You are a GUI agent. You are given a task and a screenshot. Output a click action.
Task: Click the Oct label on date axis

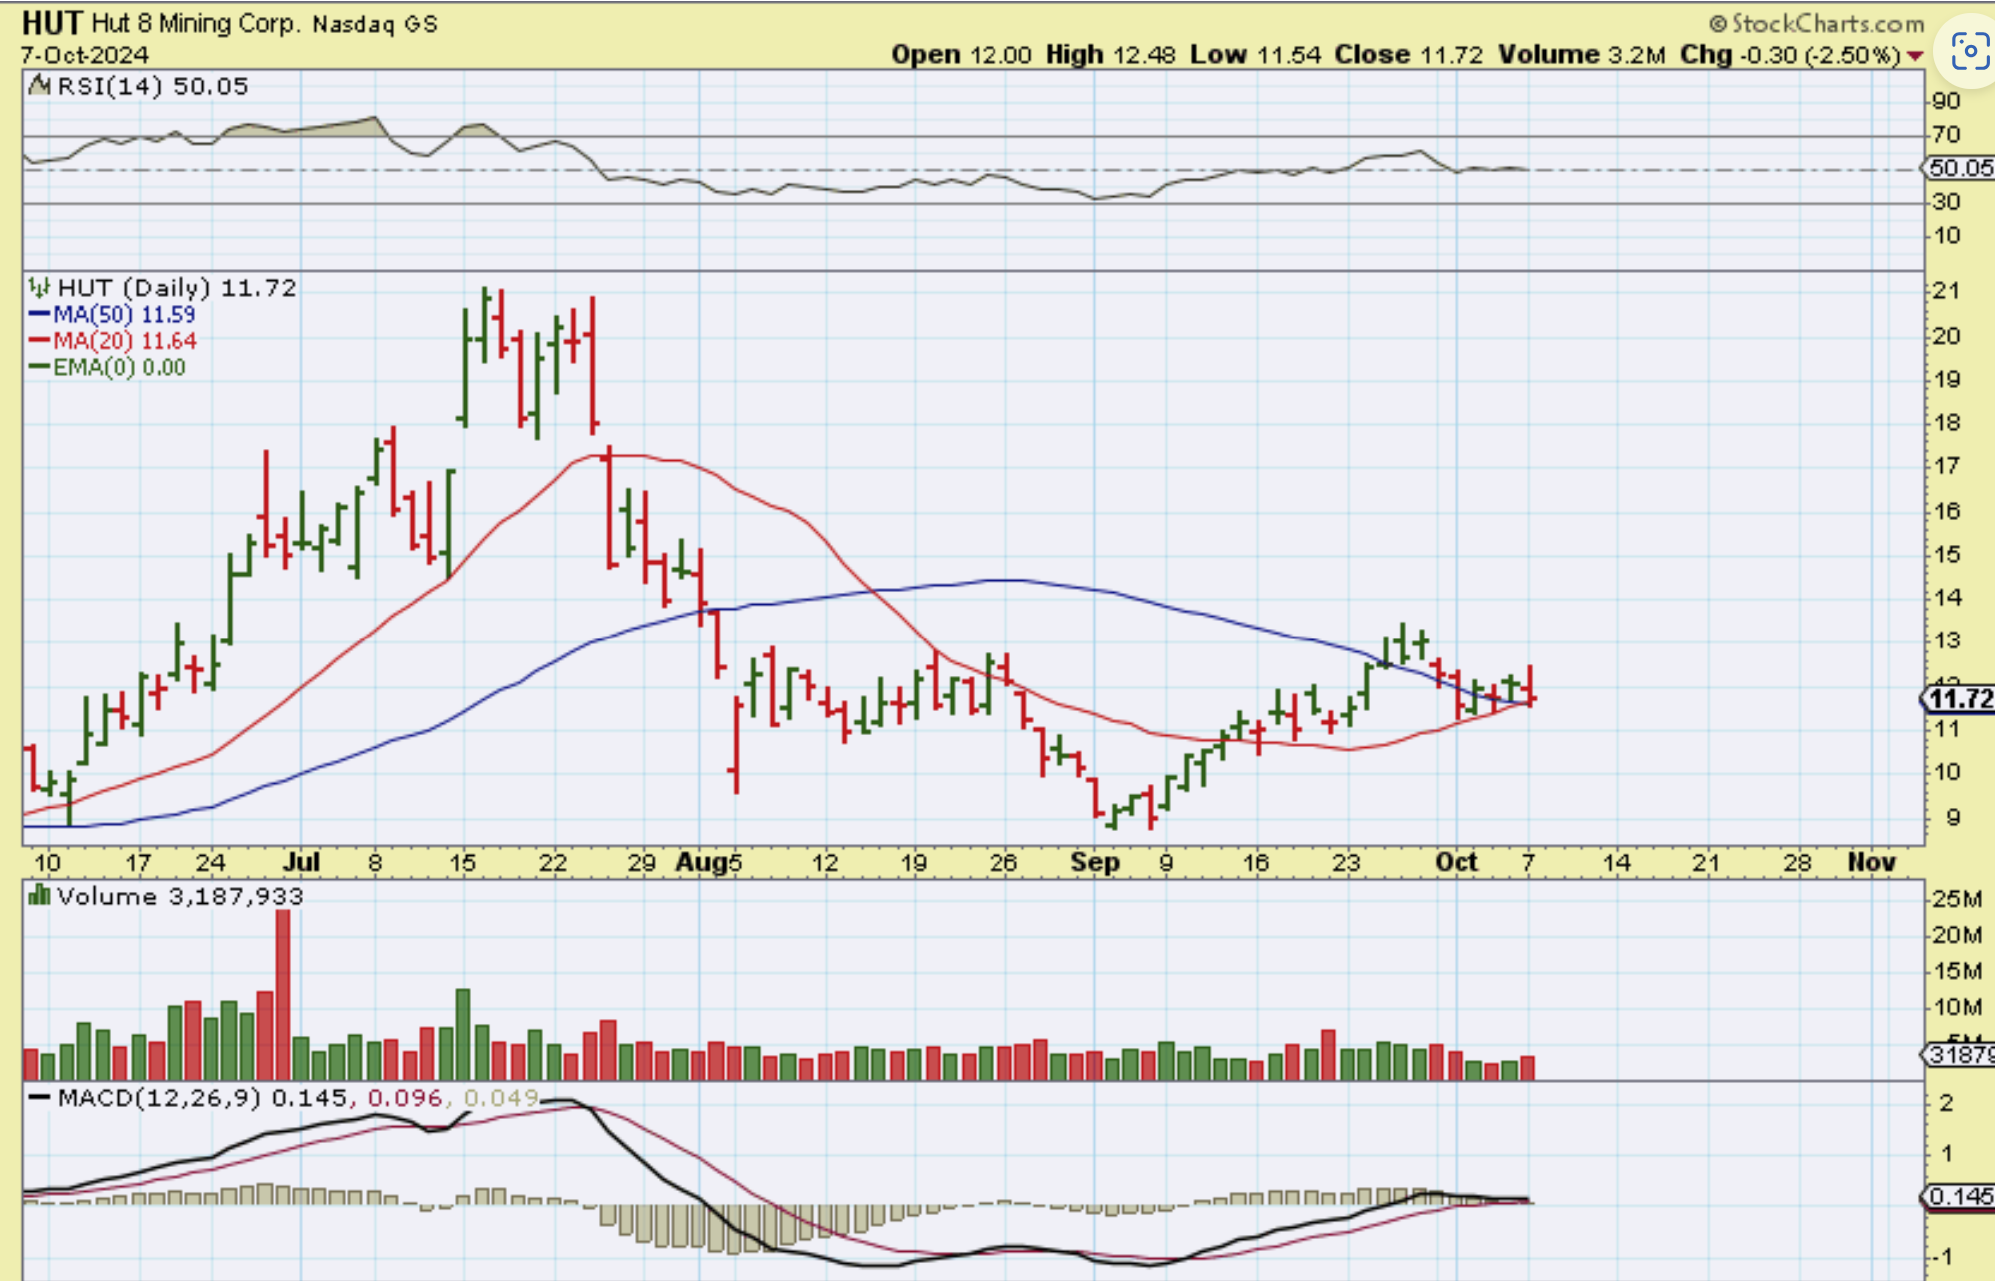click(x=1456, y=862)
